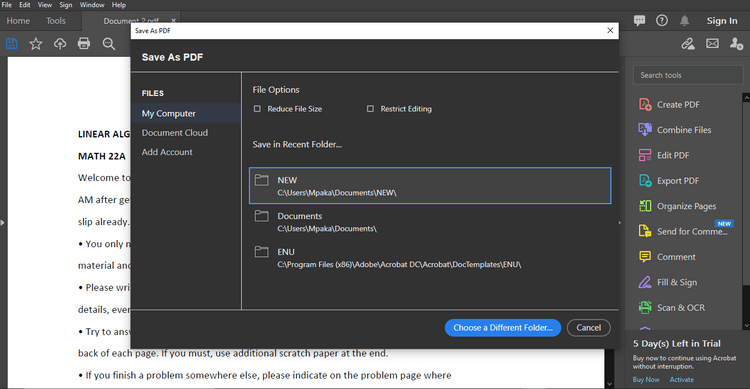
Task: Click the Save file icon in the toolbar
Action: pos(11,44)
